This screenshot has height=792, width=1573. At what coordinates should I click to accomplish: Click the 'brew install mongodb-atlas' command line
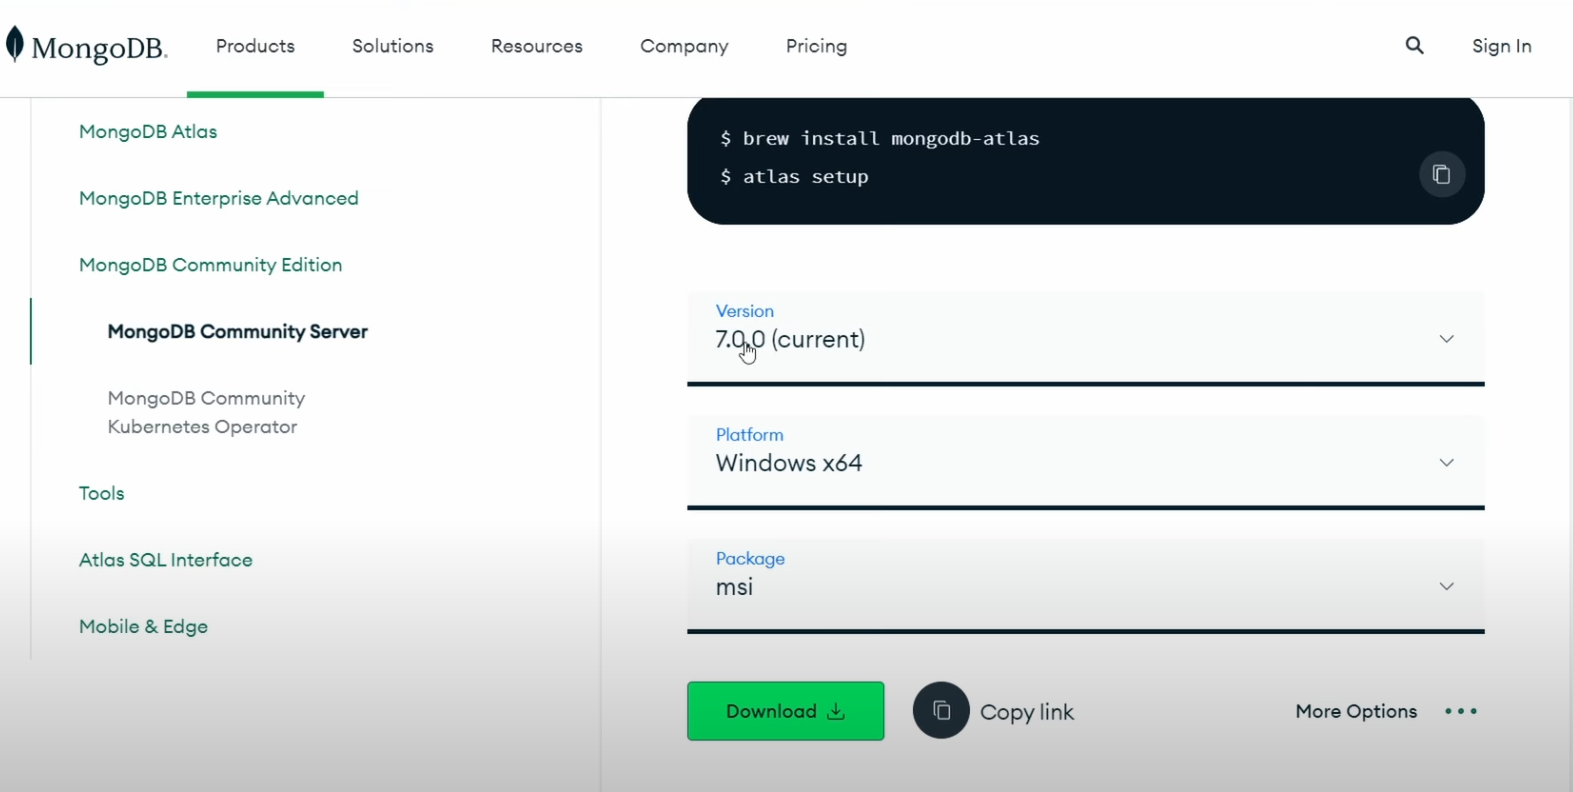pyautogui.click(x=880, y=138)
